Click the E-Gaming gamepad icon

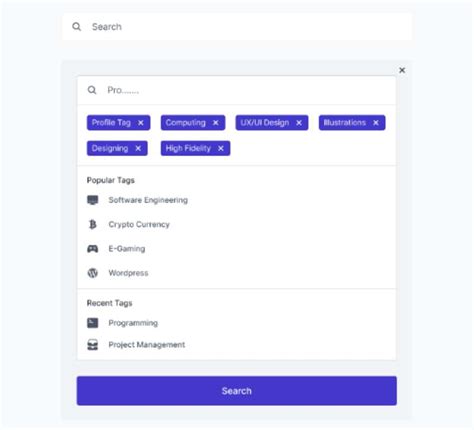[93, 249]
